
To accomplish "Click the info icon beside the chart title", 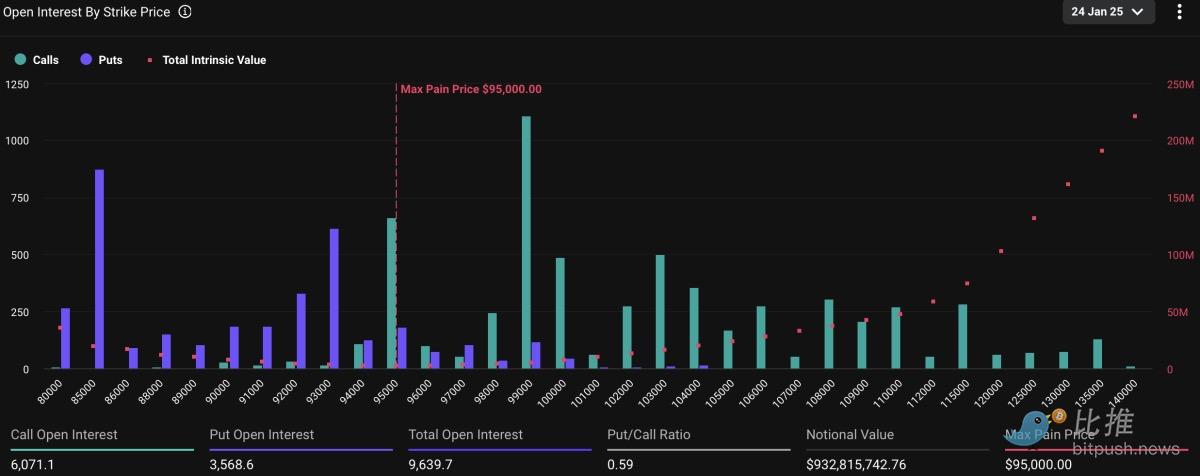I will [x=184, y=12].
